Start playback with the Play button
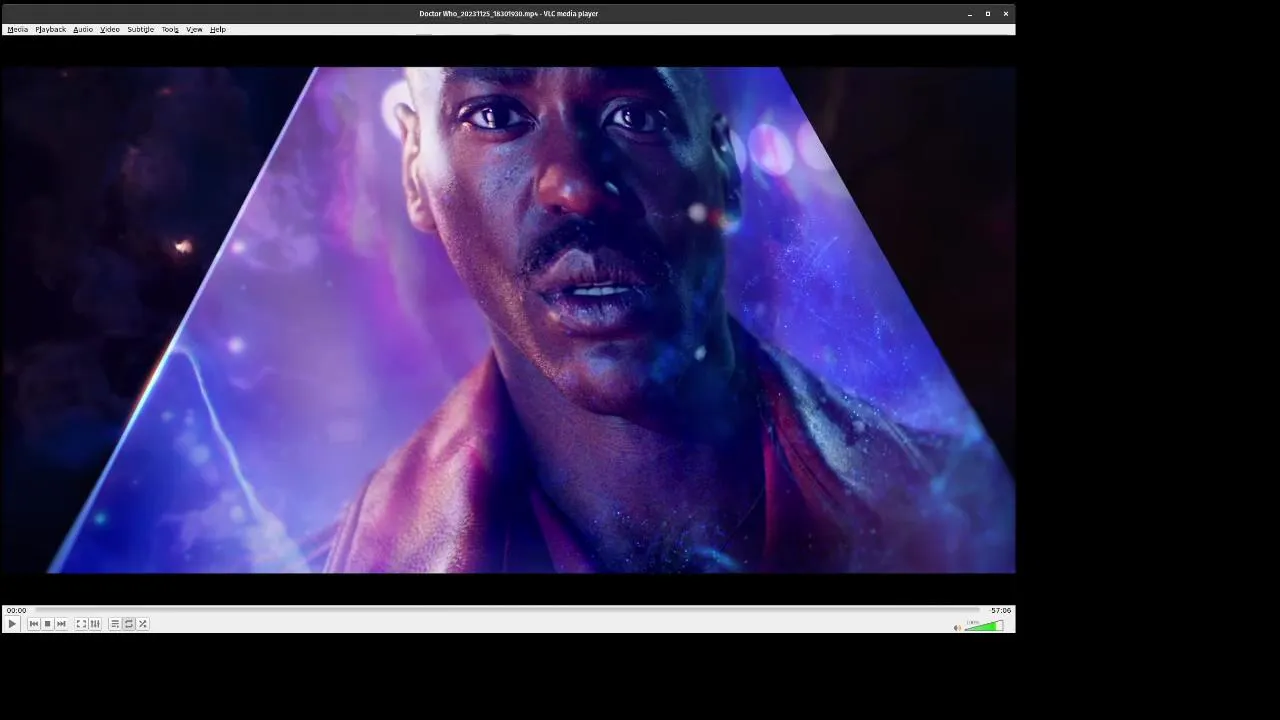This screenshot has width=1280, height=720. pos(12,624)
